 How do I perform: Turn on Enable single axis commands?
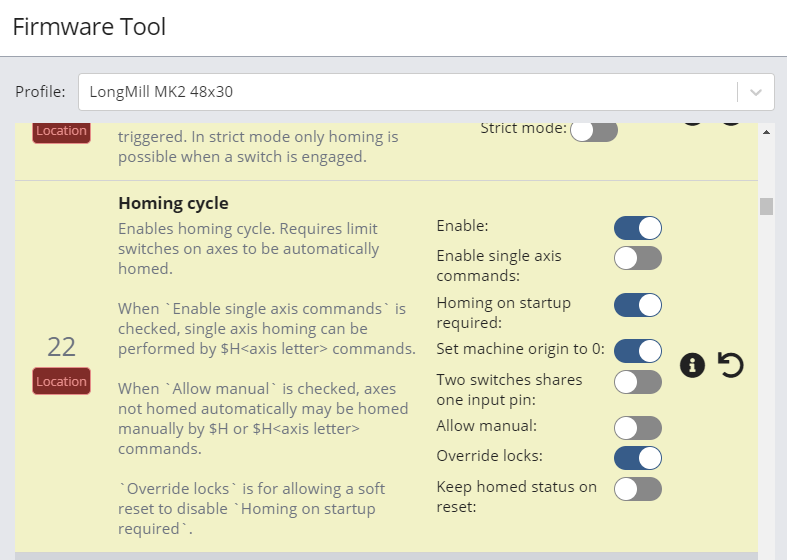pos(638,258)
